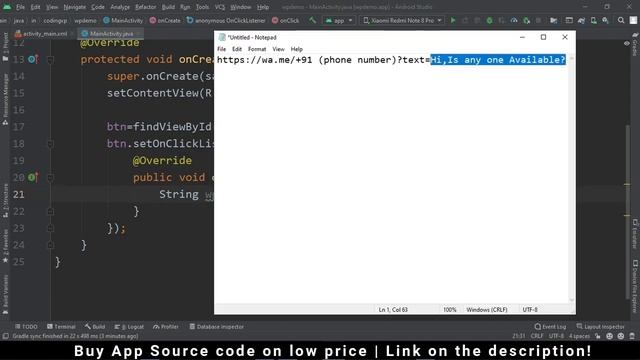
Task: Collapse the code fold at line 20
Action: [51, 178]
